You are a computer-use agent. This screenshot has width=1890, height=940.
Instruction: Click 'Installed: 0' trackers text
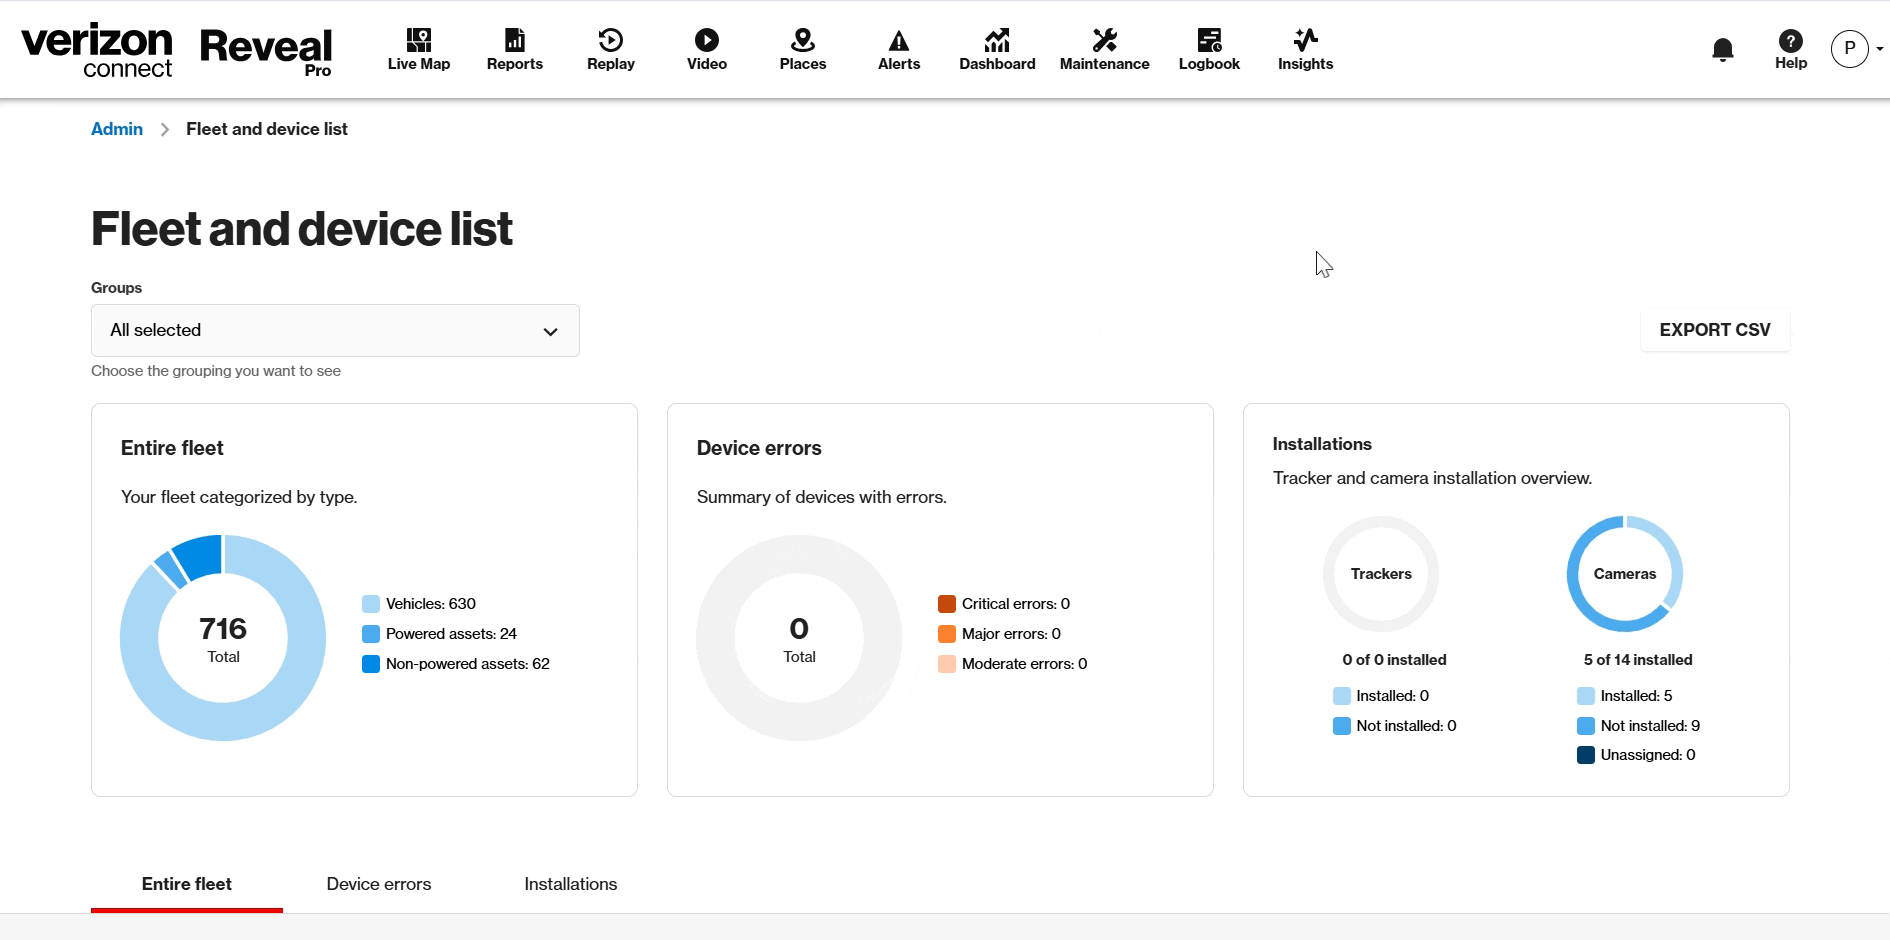1392,696
